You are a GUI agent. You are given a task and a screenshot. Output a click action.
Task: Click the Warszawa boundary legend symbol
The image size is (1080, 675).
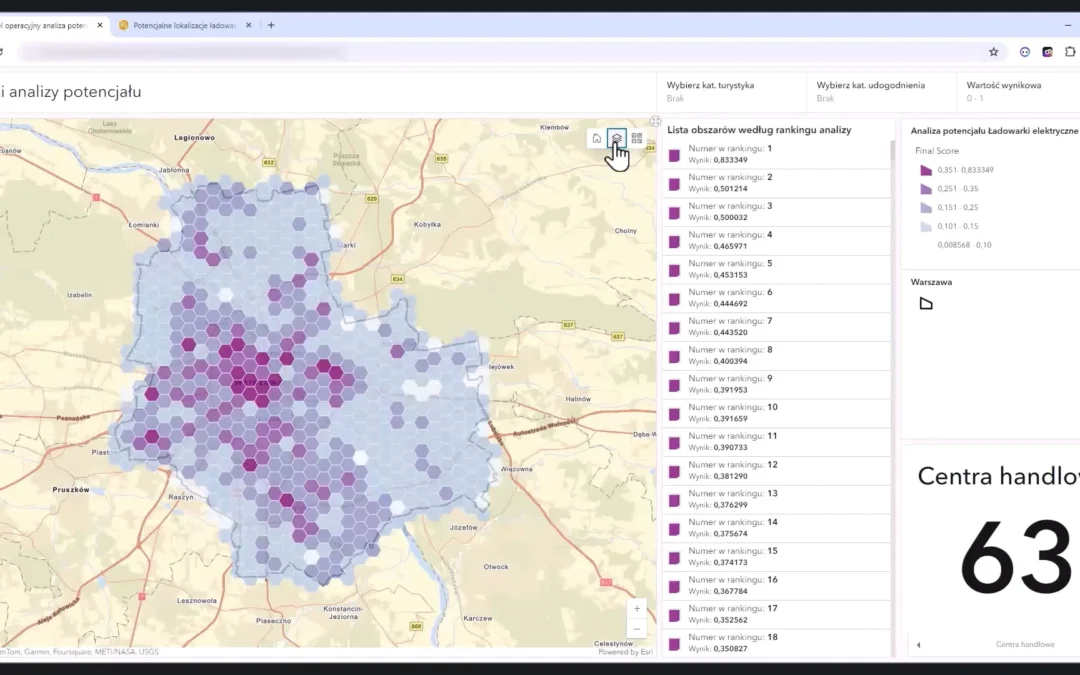(x=926, y=303)
